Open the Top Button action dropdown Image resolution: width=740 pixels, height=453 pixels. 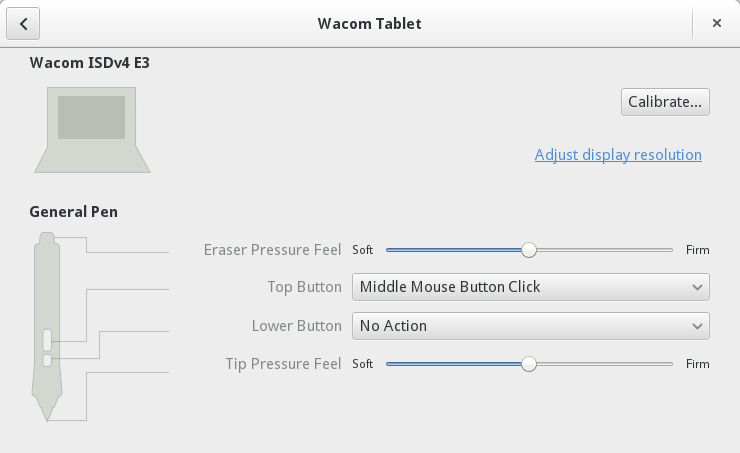click(x=530, y=287)
